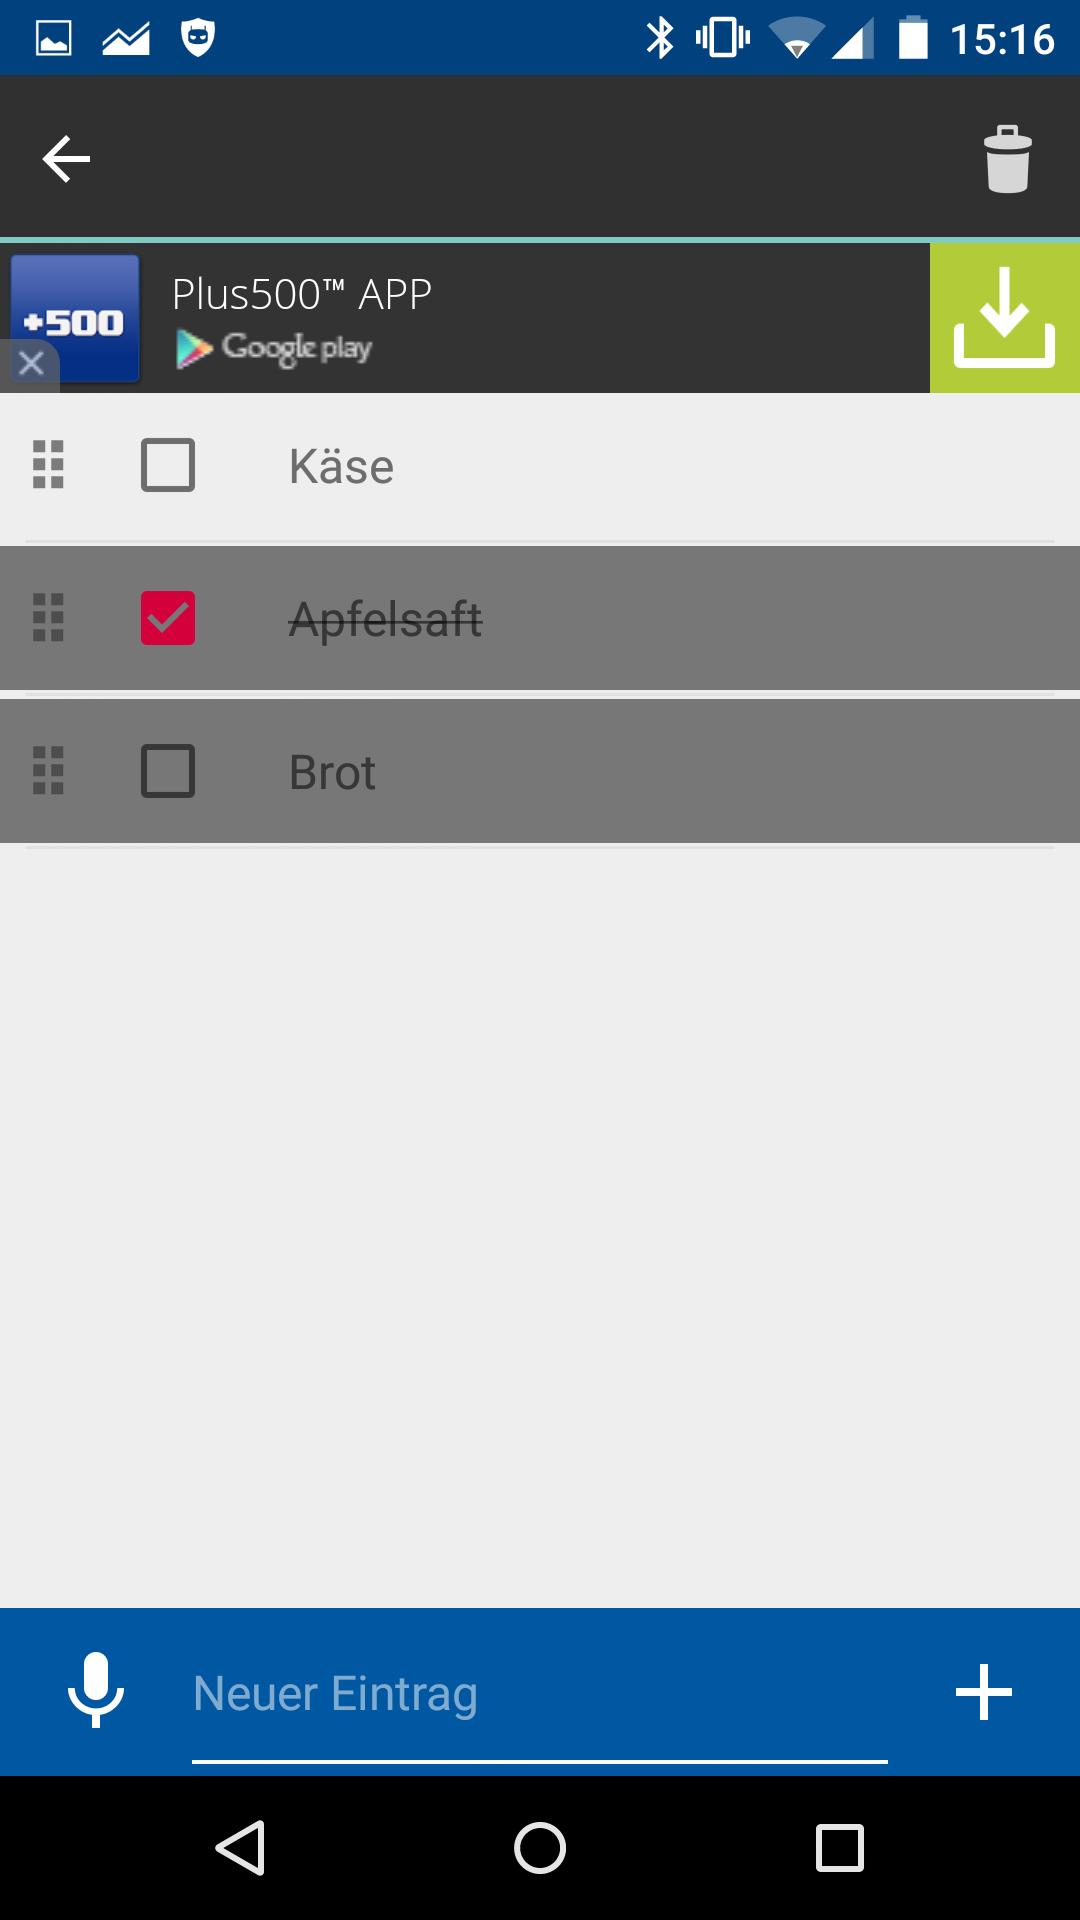Tap the drag handle beside Brot
Viewport: 1080px width, 1920px height.
pyautogui.click(x=48, y=771)
